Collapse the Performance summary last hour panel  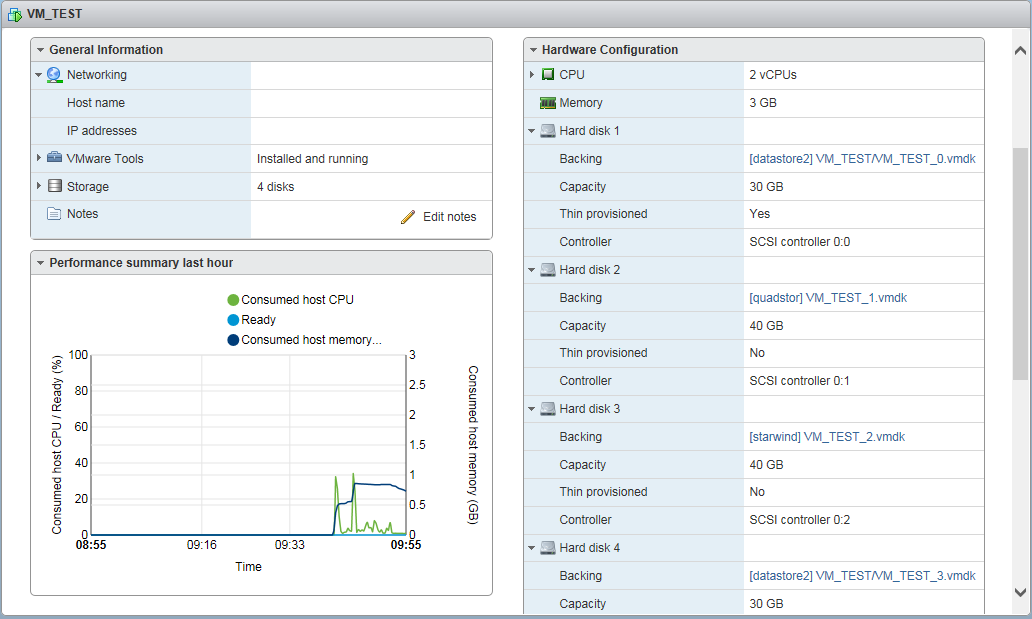(40, 263)
